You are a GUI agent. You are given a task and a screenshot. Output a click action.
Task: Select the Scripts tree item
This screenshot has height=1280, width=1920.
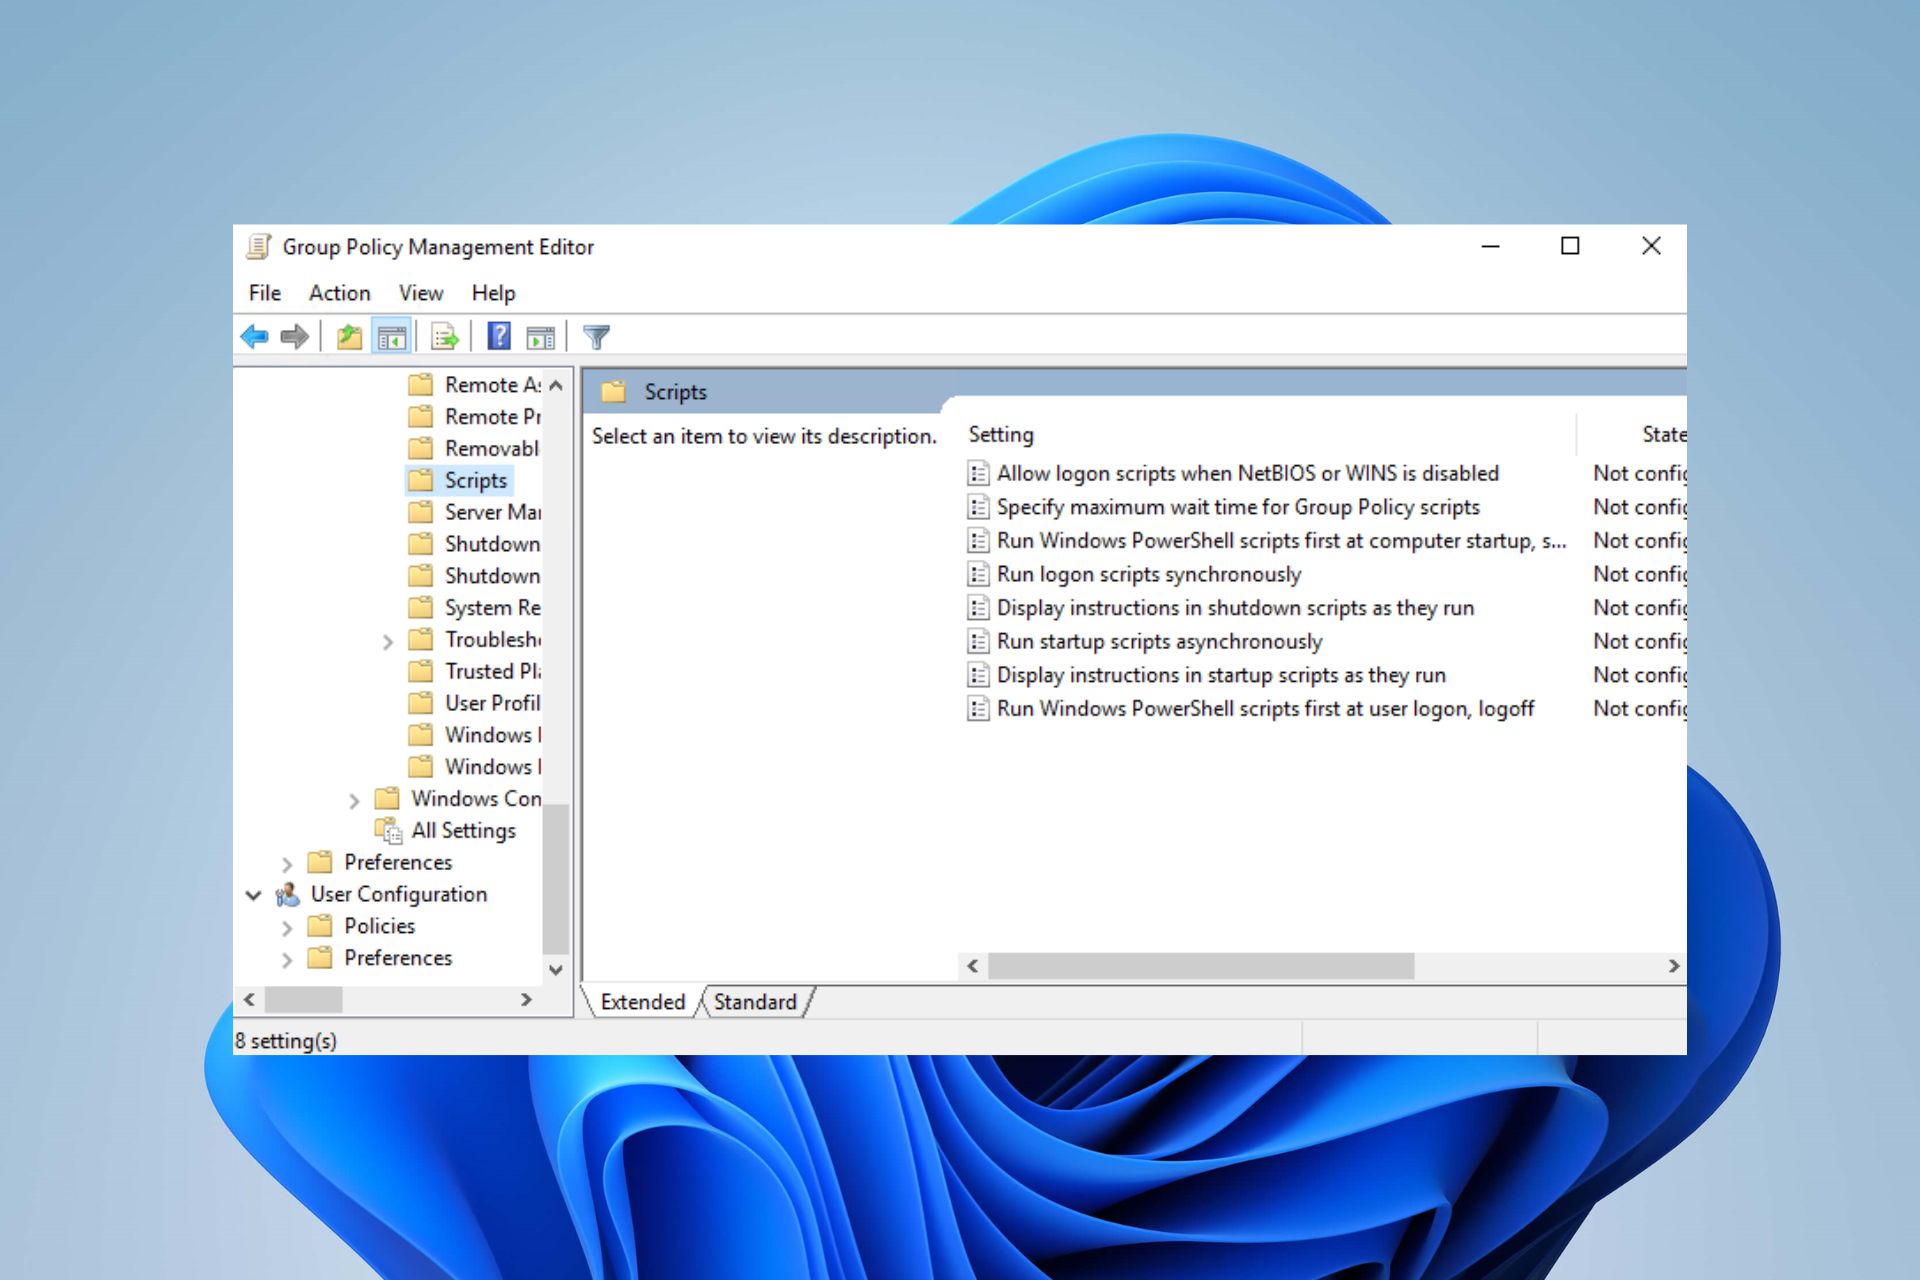point(476,480)
